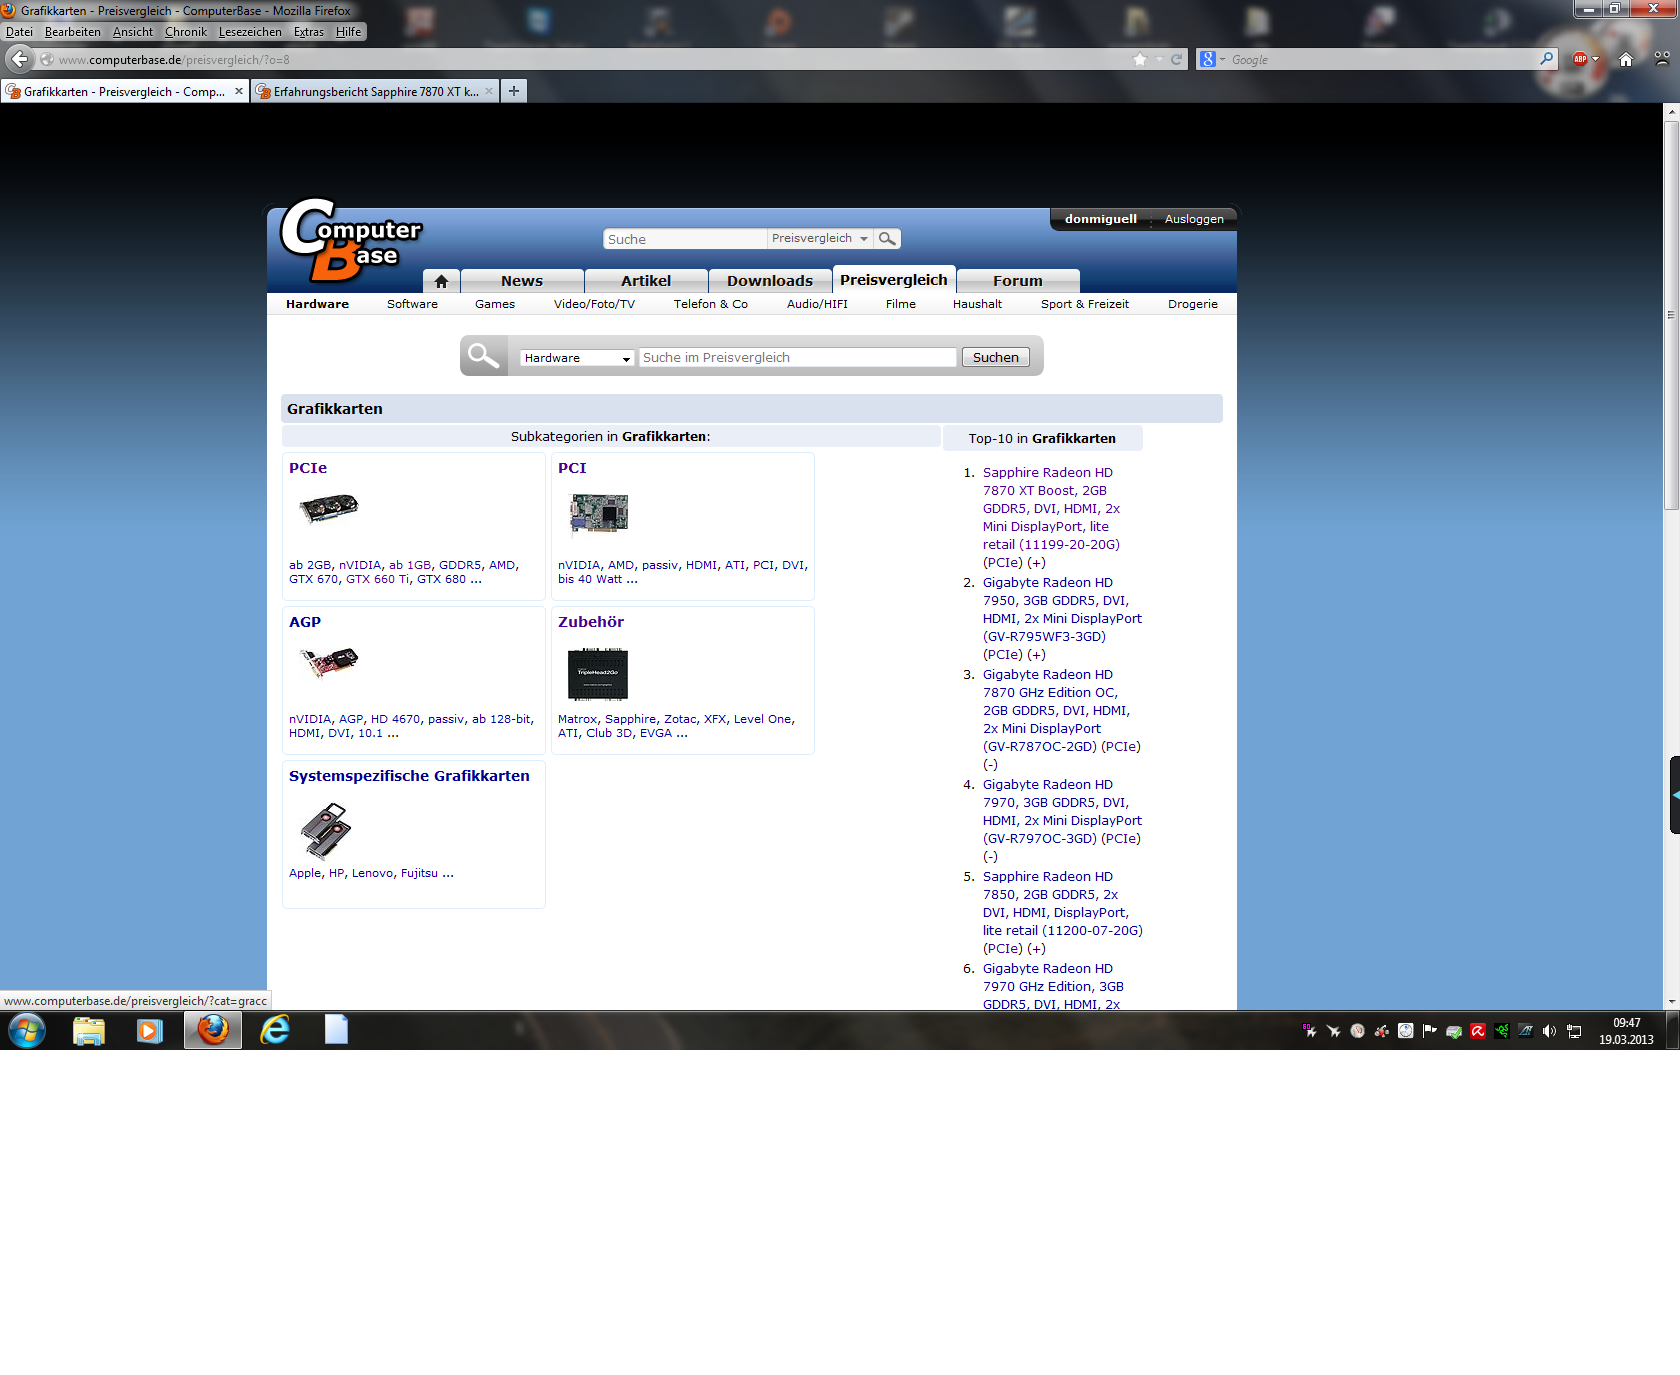The width and height of the screenshot is (1680, 1375).
Task: Click the page vertical scrollbar thumb
Action: (x=1671, y=315)
